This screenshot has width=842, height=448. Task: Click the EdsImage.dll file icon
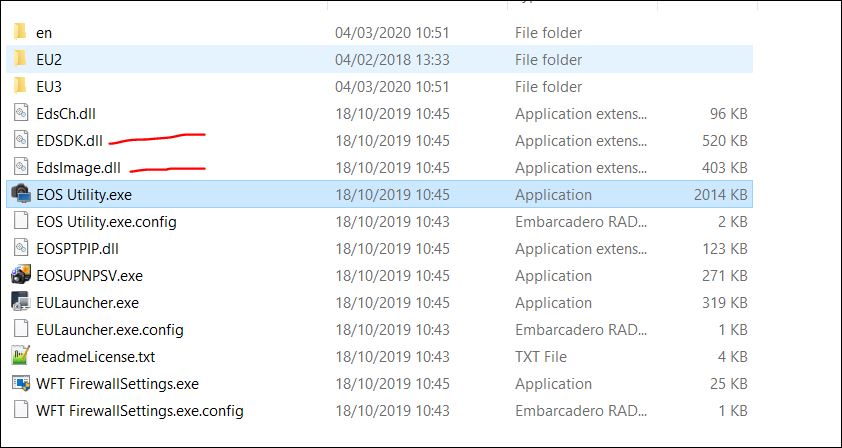[20, 167]
